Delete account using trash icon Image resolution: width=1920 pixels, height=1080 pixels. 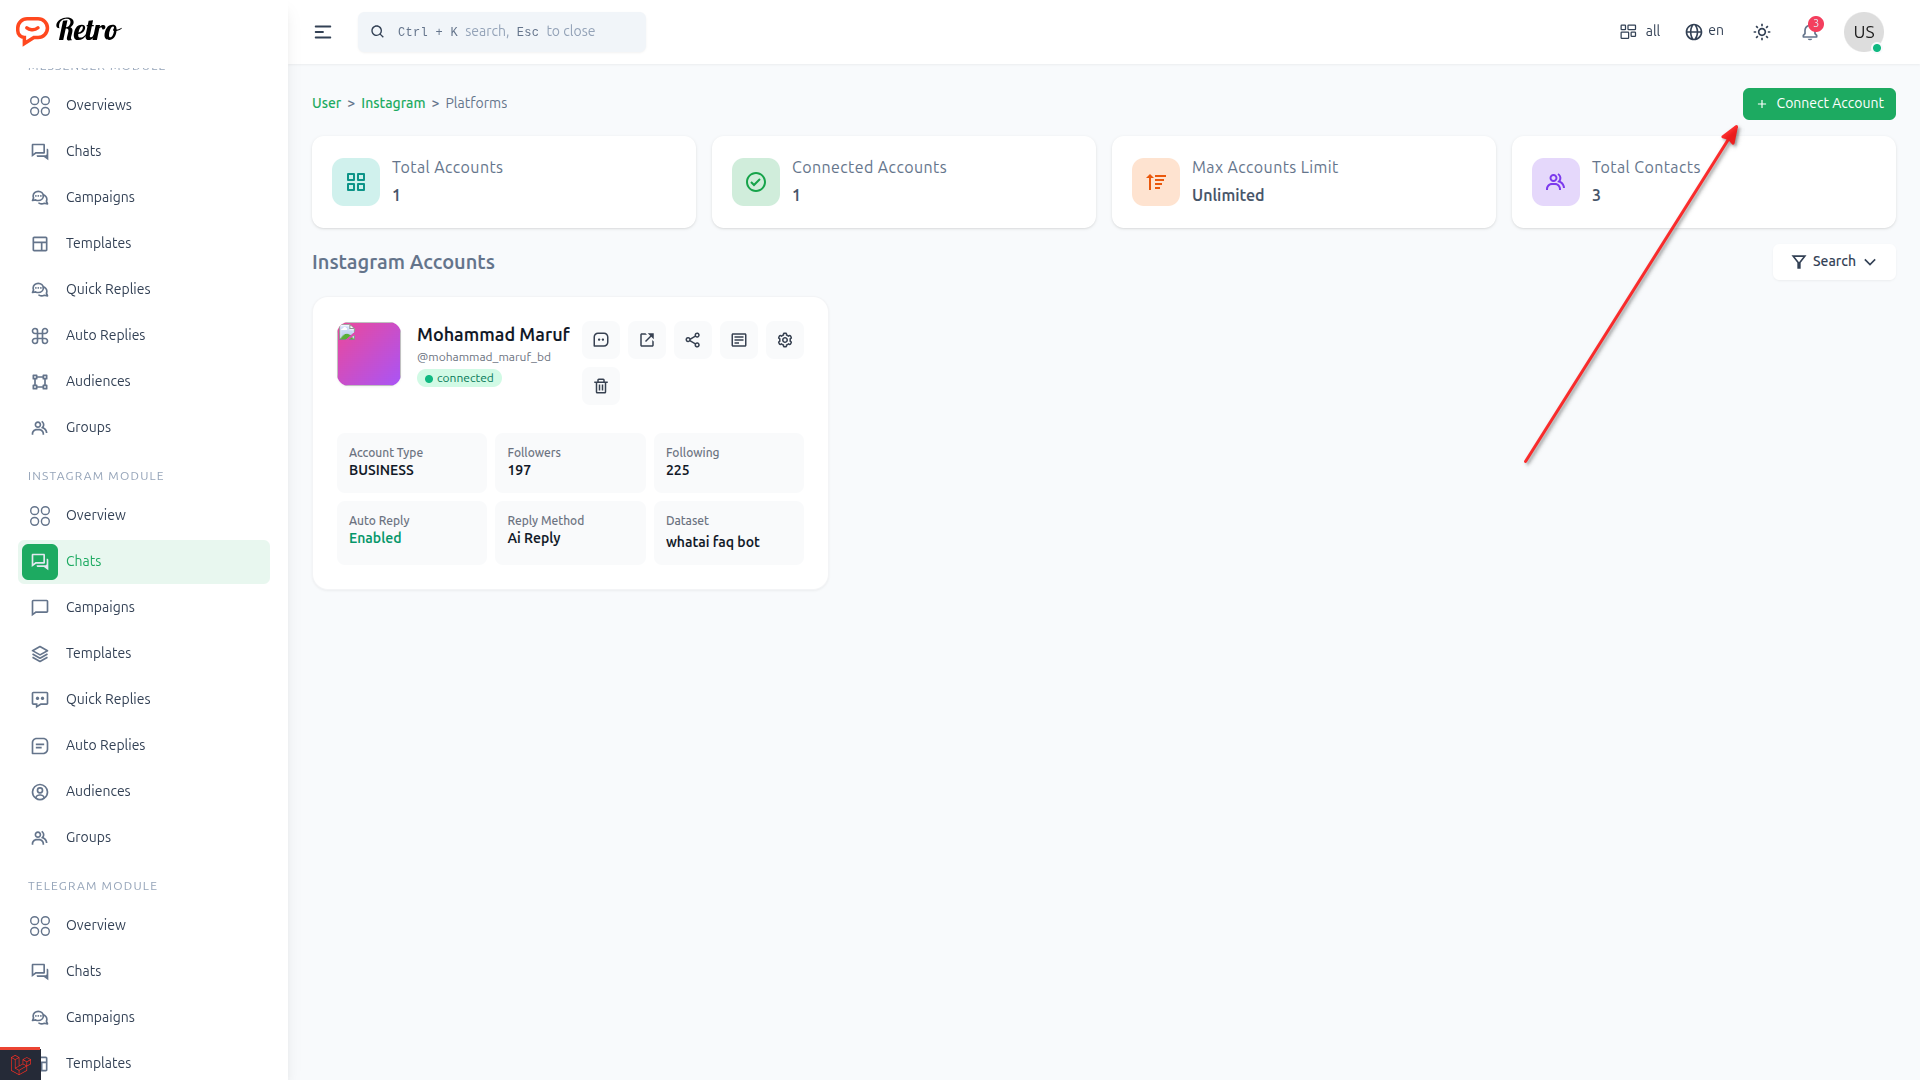pyautogui.click(x=601, y=386)
